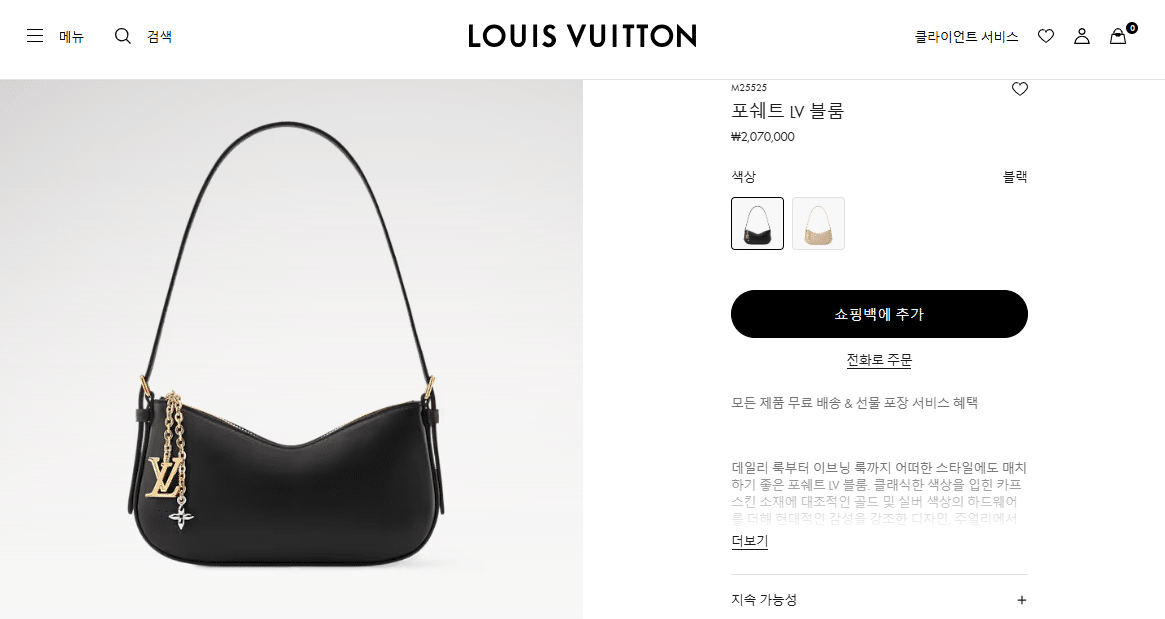
Task: Select the beige color swatch
Action: coord(818,224)
